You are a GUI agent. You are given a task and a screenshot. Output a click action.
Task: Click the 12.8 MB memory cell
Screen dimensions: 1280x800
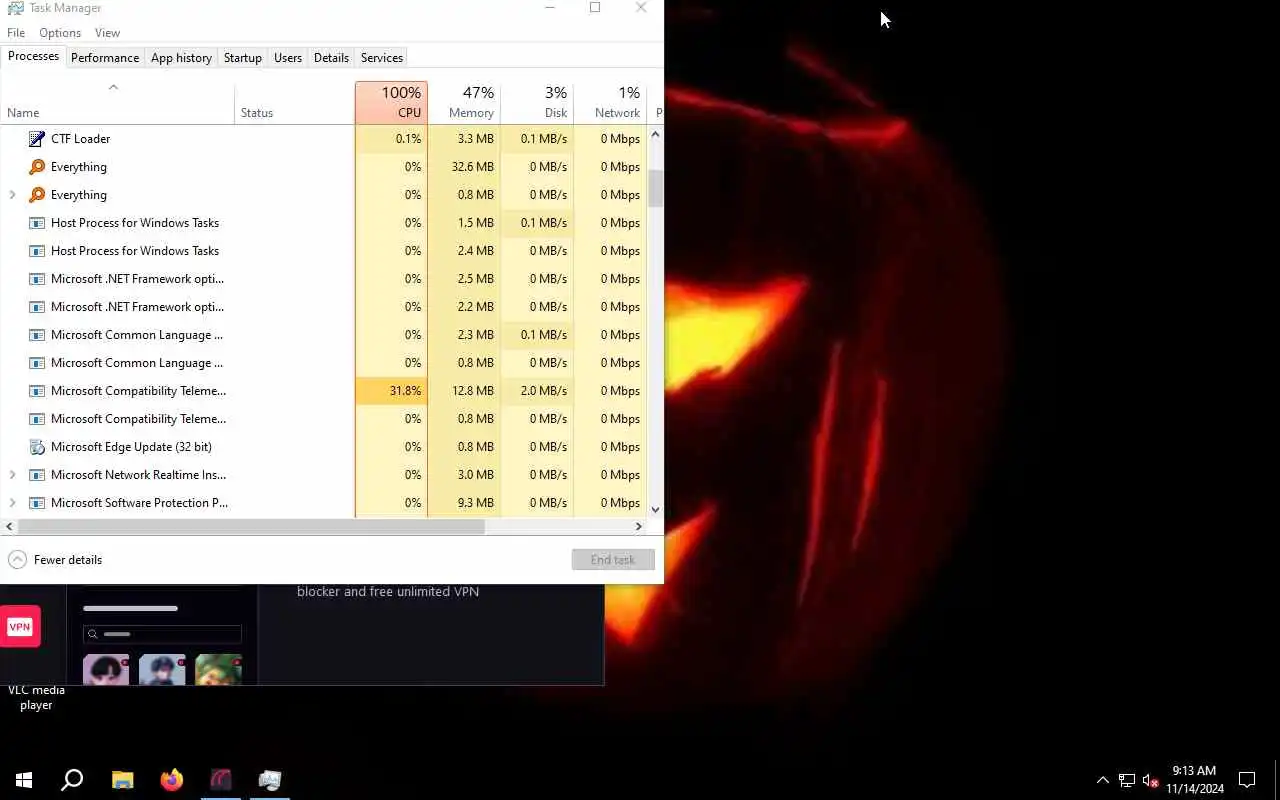coord(464,391)
